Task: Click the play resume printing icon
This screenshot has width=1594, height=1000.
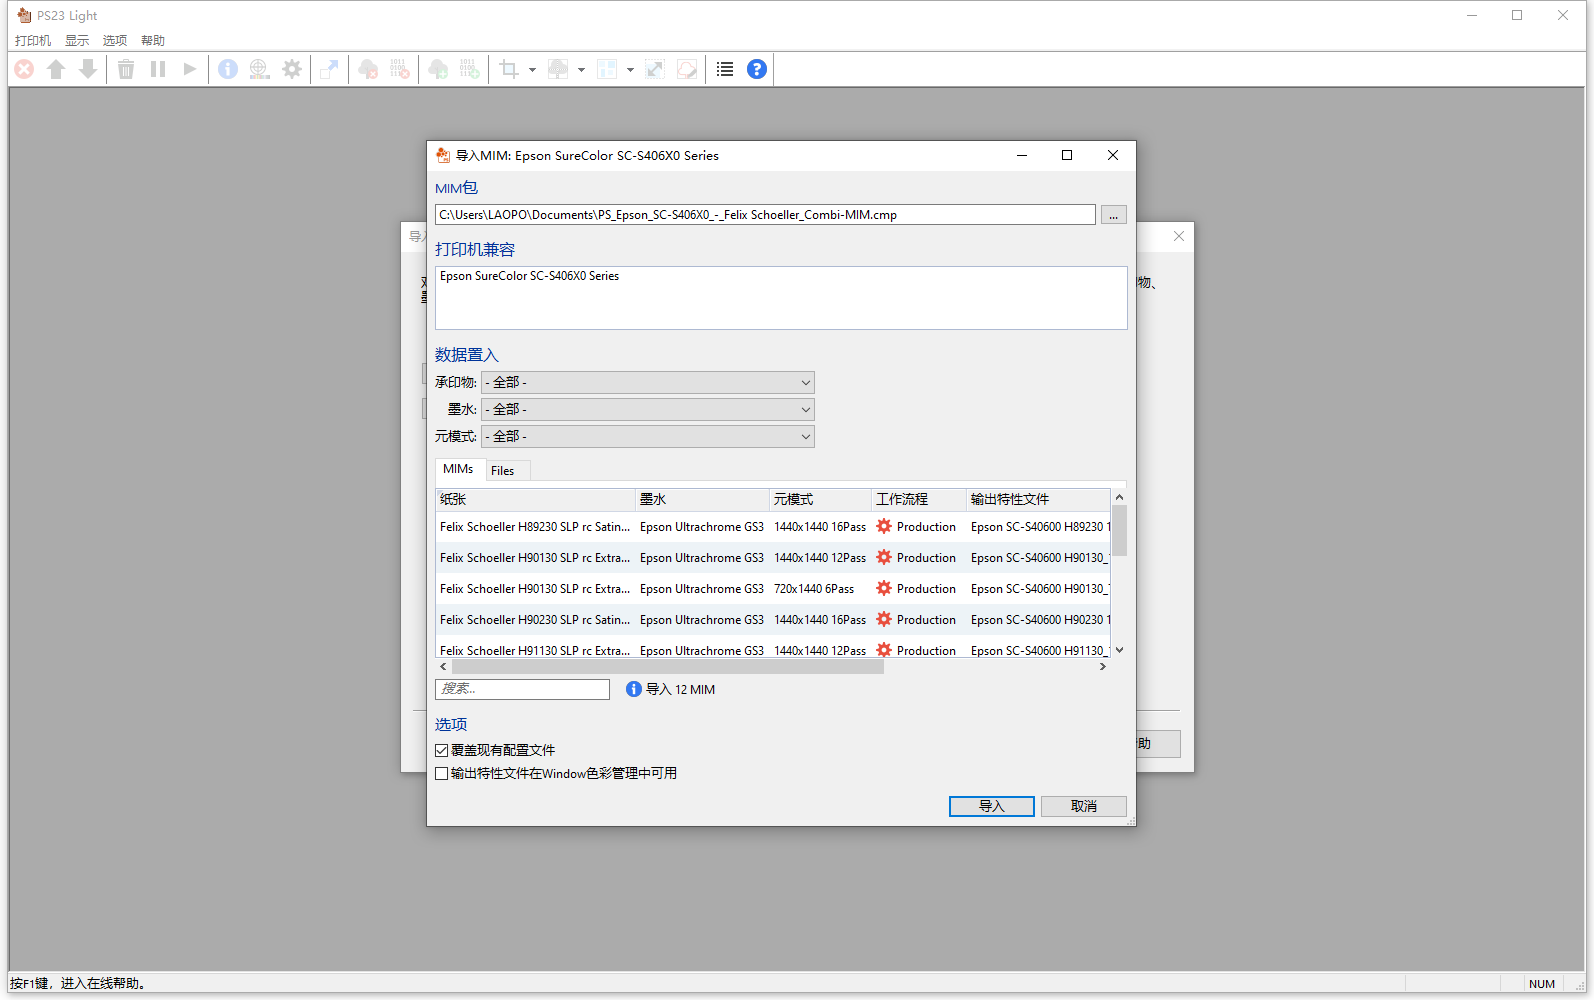Action: [x=190, y=69]
